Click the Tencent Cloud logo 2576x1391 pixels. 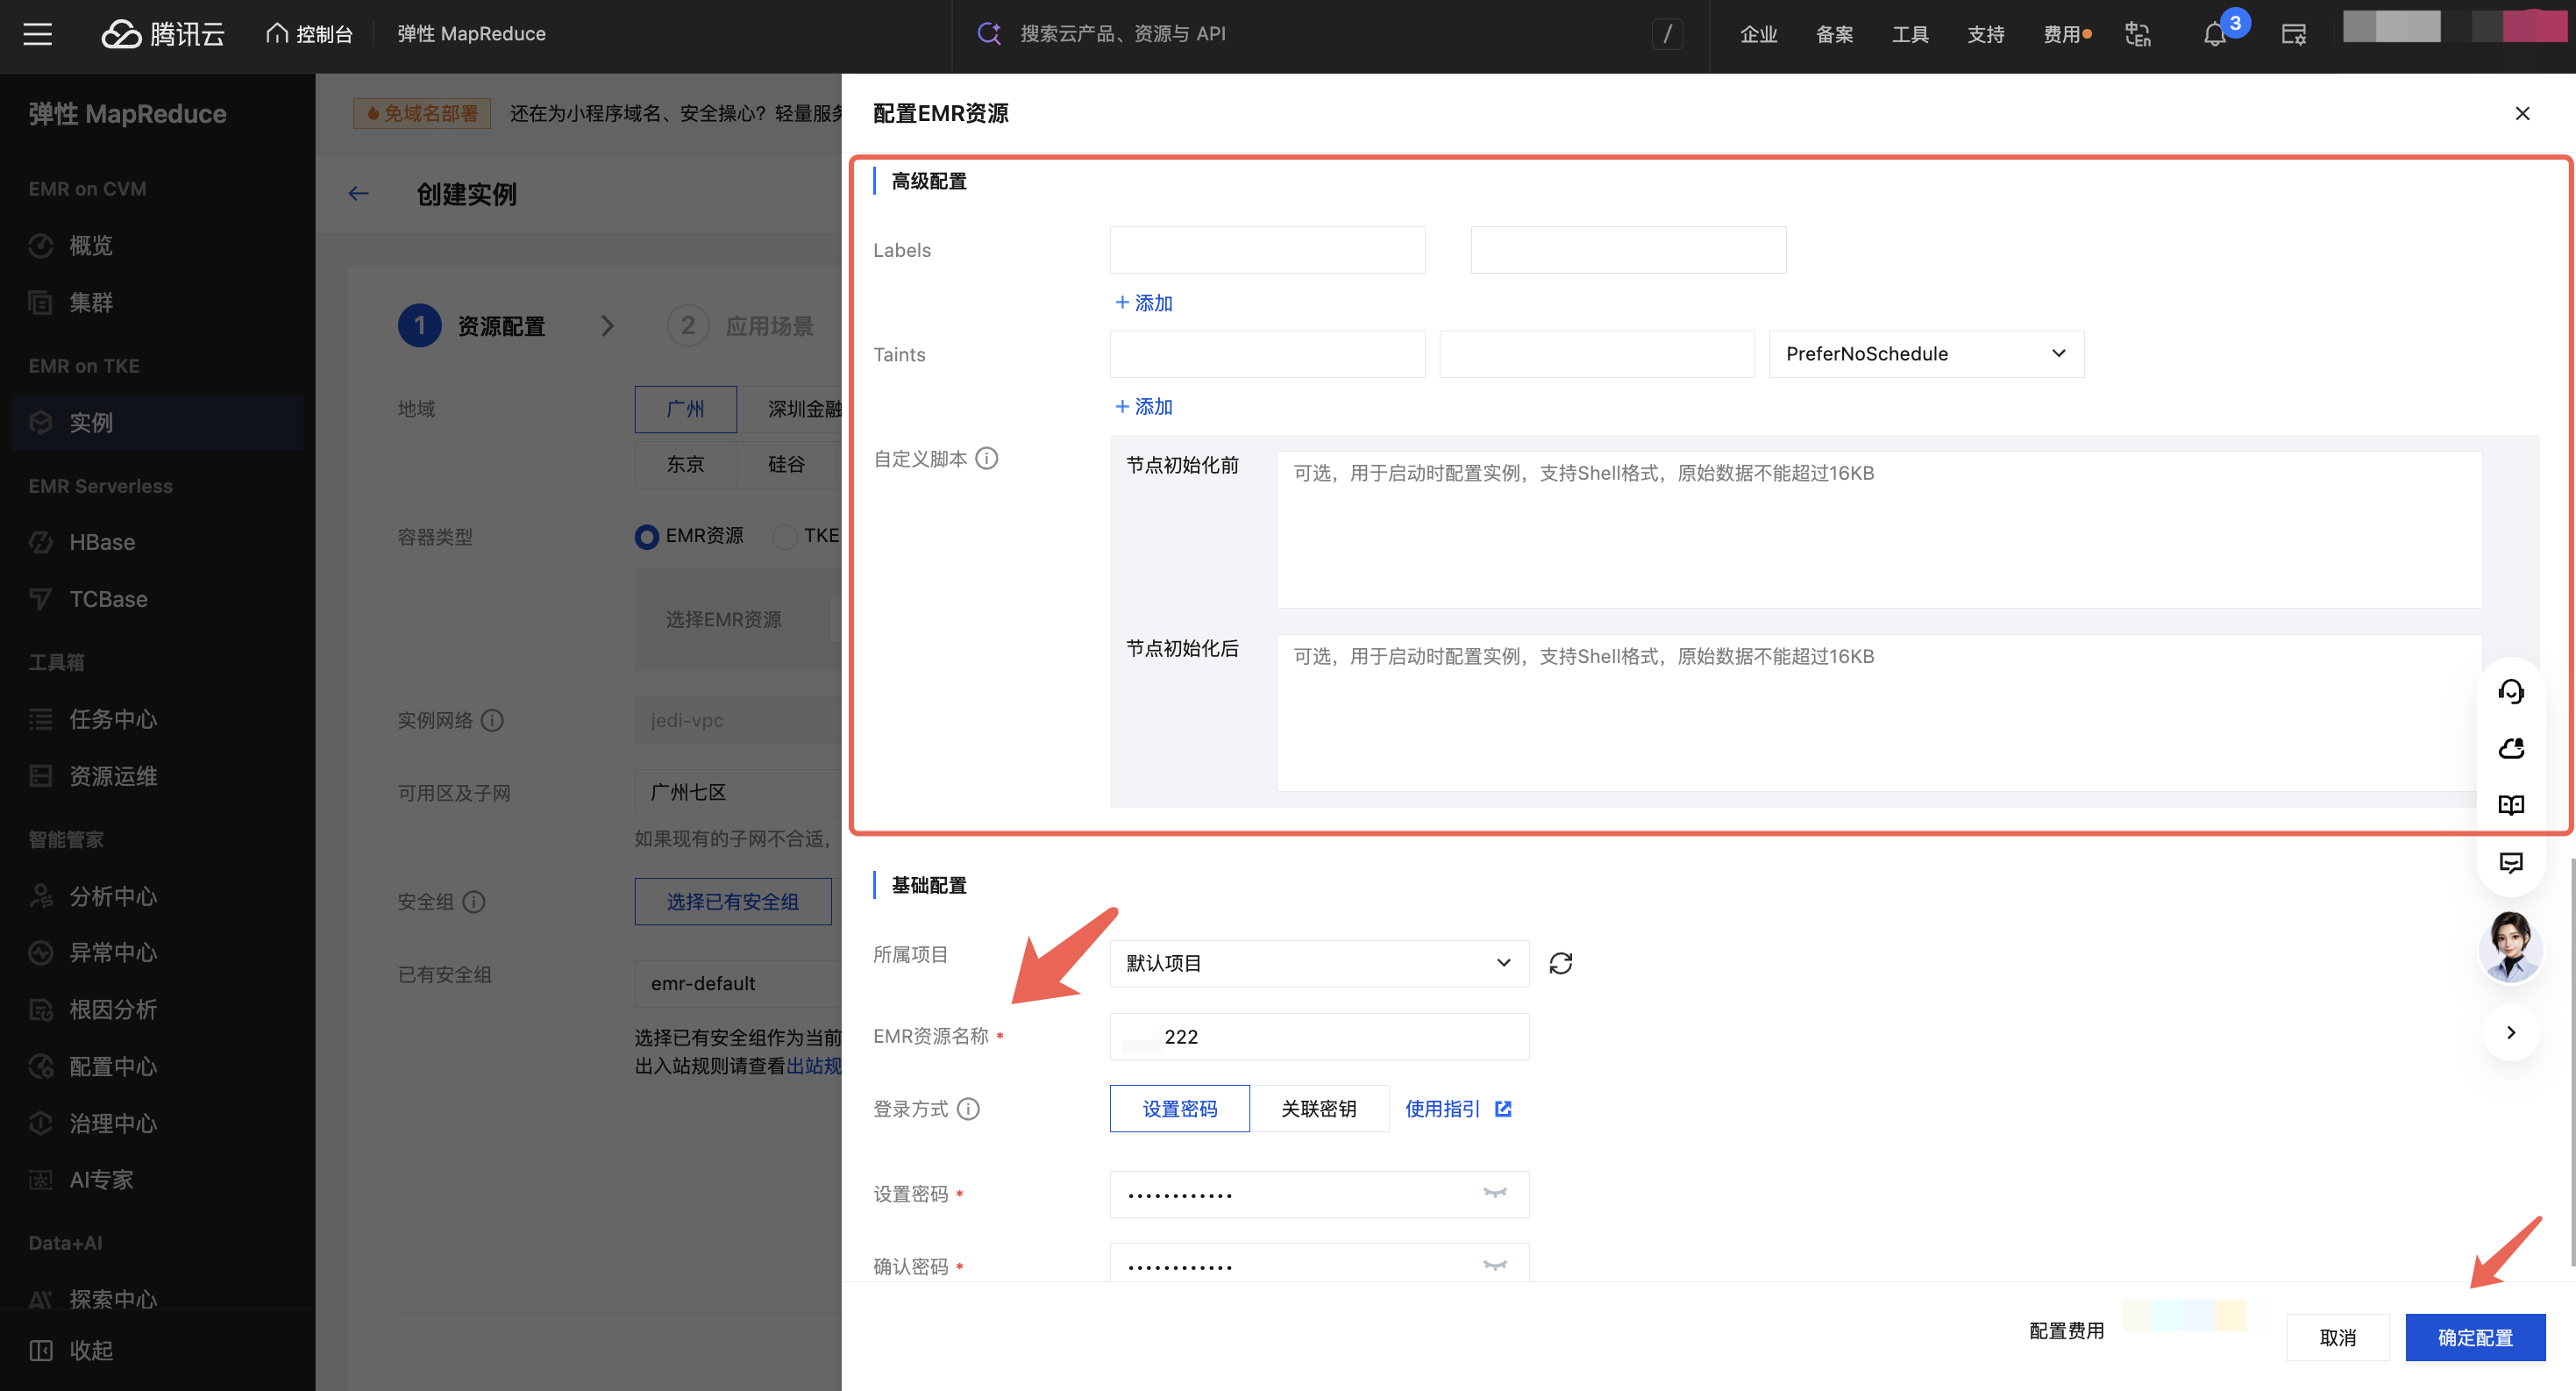(163, 34)
